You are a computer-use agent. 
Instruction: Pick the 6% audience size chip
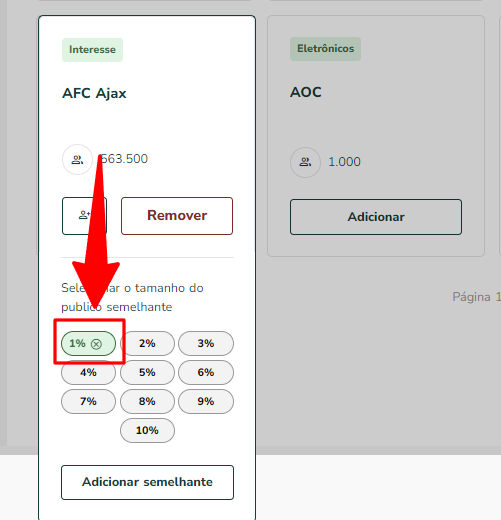[206, 372]
